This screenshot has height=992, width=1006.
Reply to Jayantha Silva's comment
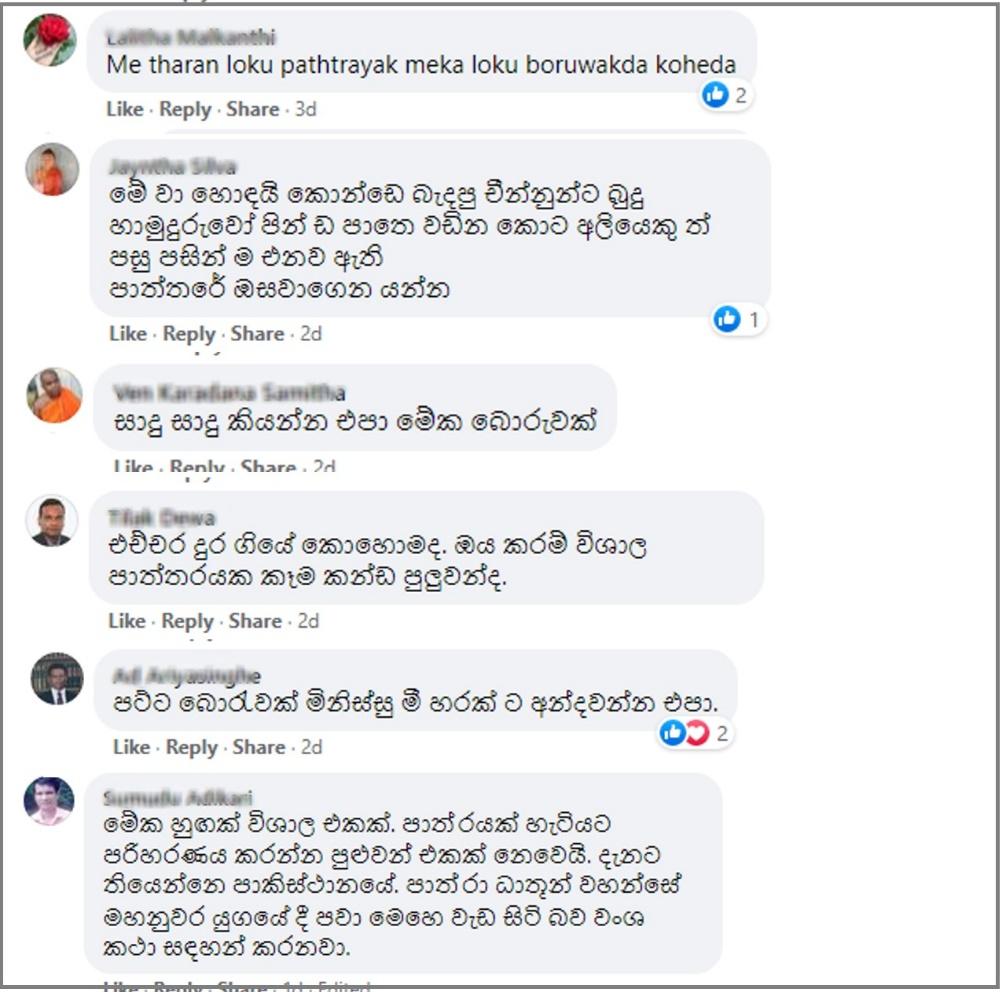coord(189,334)
